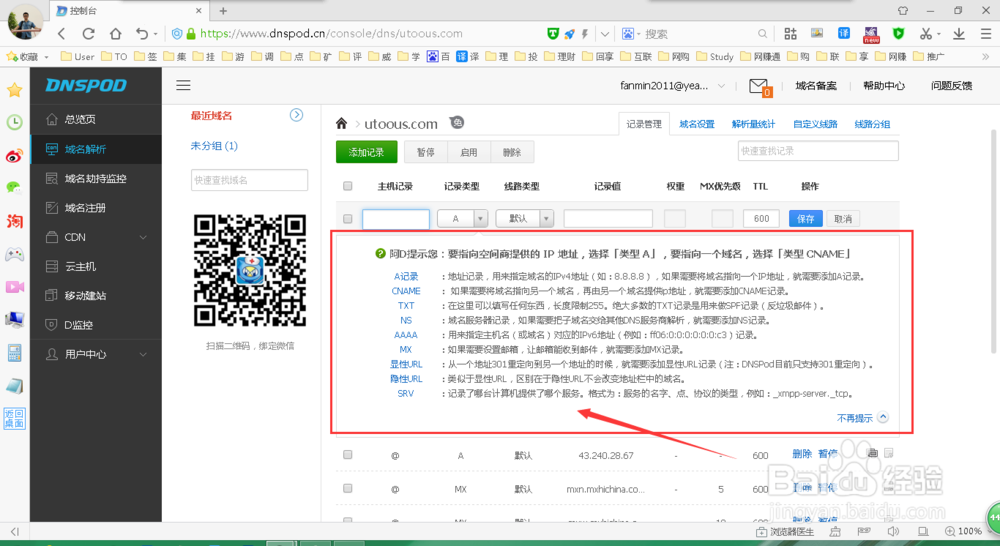Open Taobao icon in browser sidebar

point(15,221)
